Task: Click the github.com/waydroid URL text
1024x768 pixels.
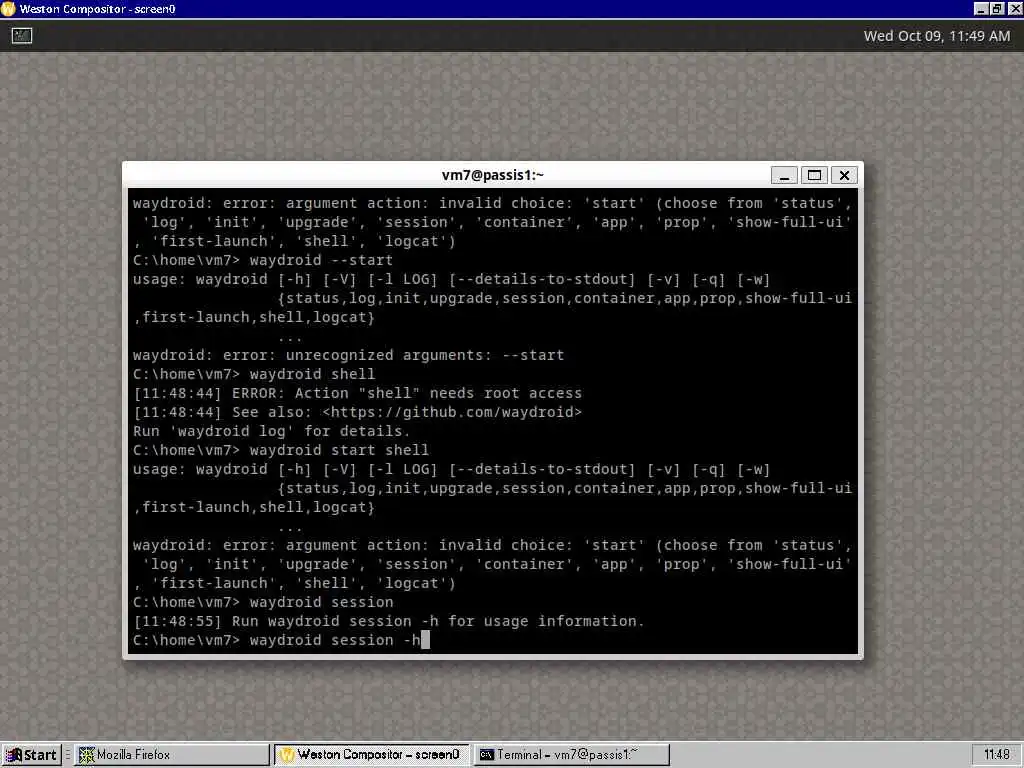Action: [x=452, y=412]
